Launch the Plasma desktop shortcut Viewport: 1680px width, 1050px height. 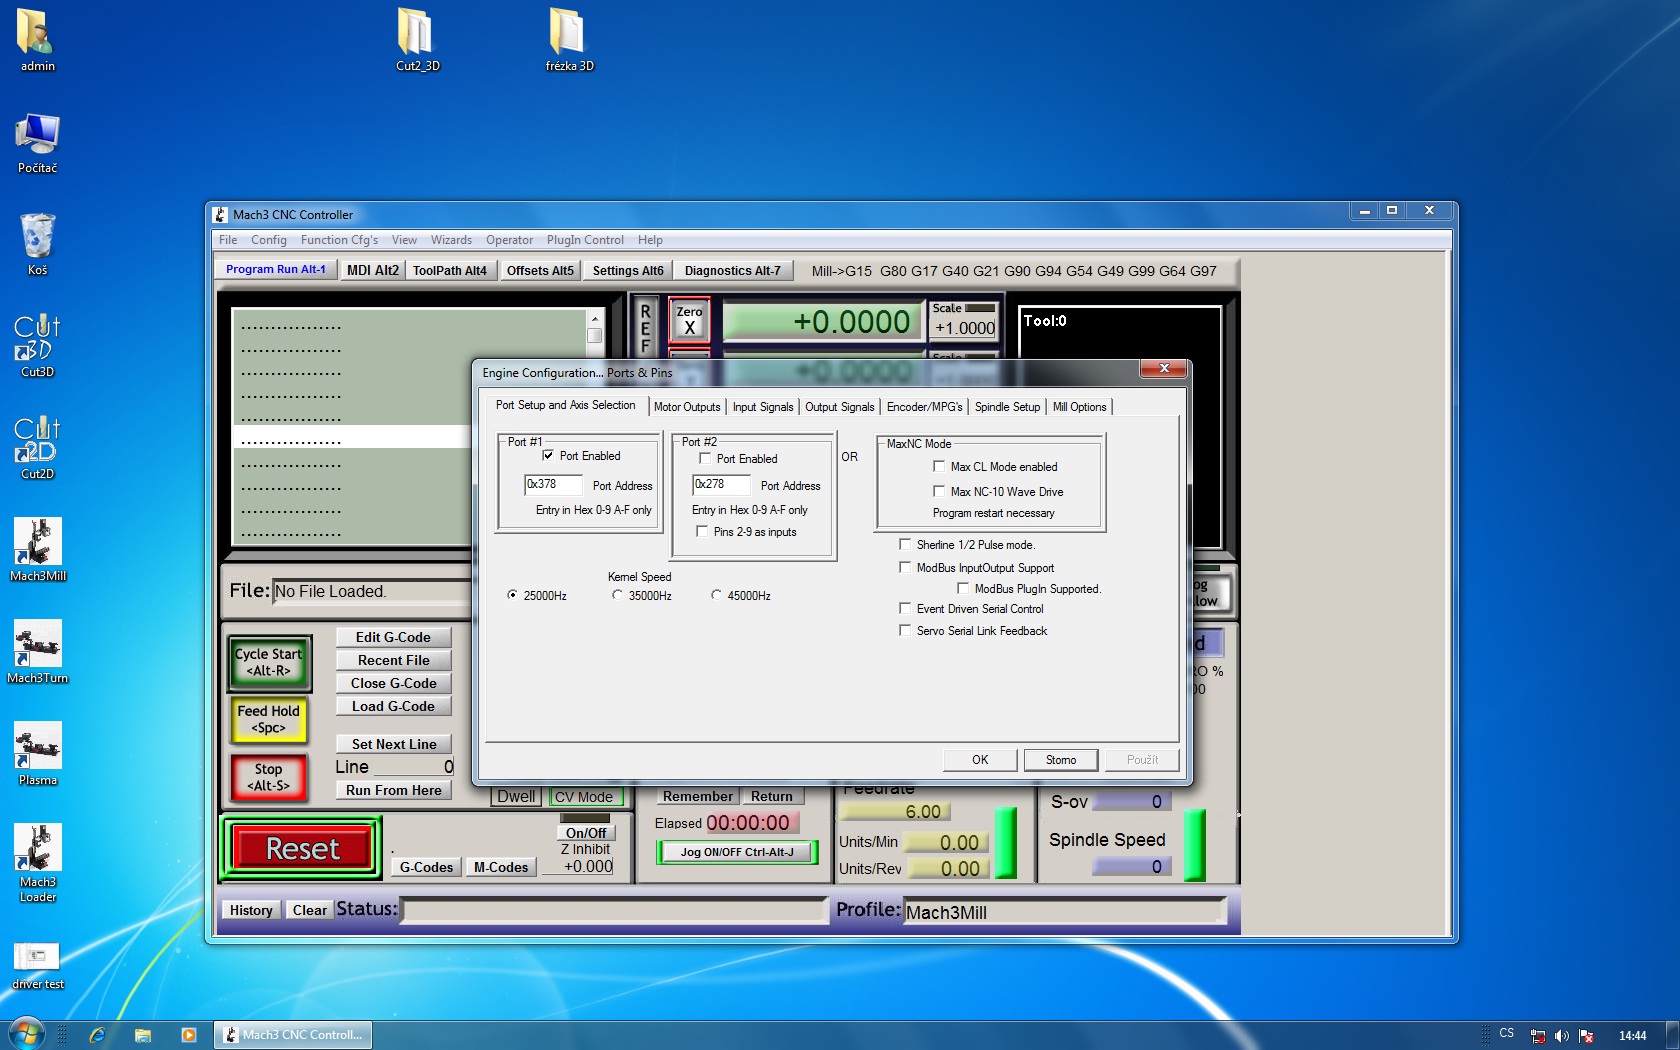click(38, 747)
